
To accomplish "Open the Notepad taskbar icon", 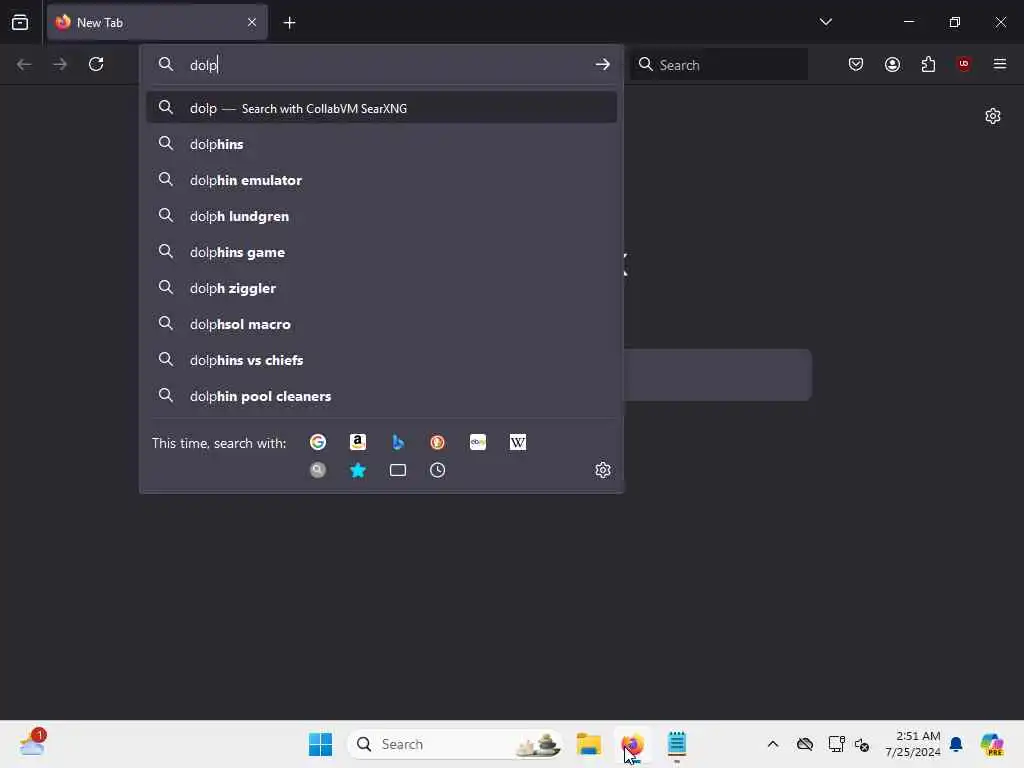I will coord(677,744).
